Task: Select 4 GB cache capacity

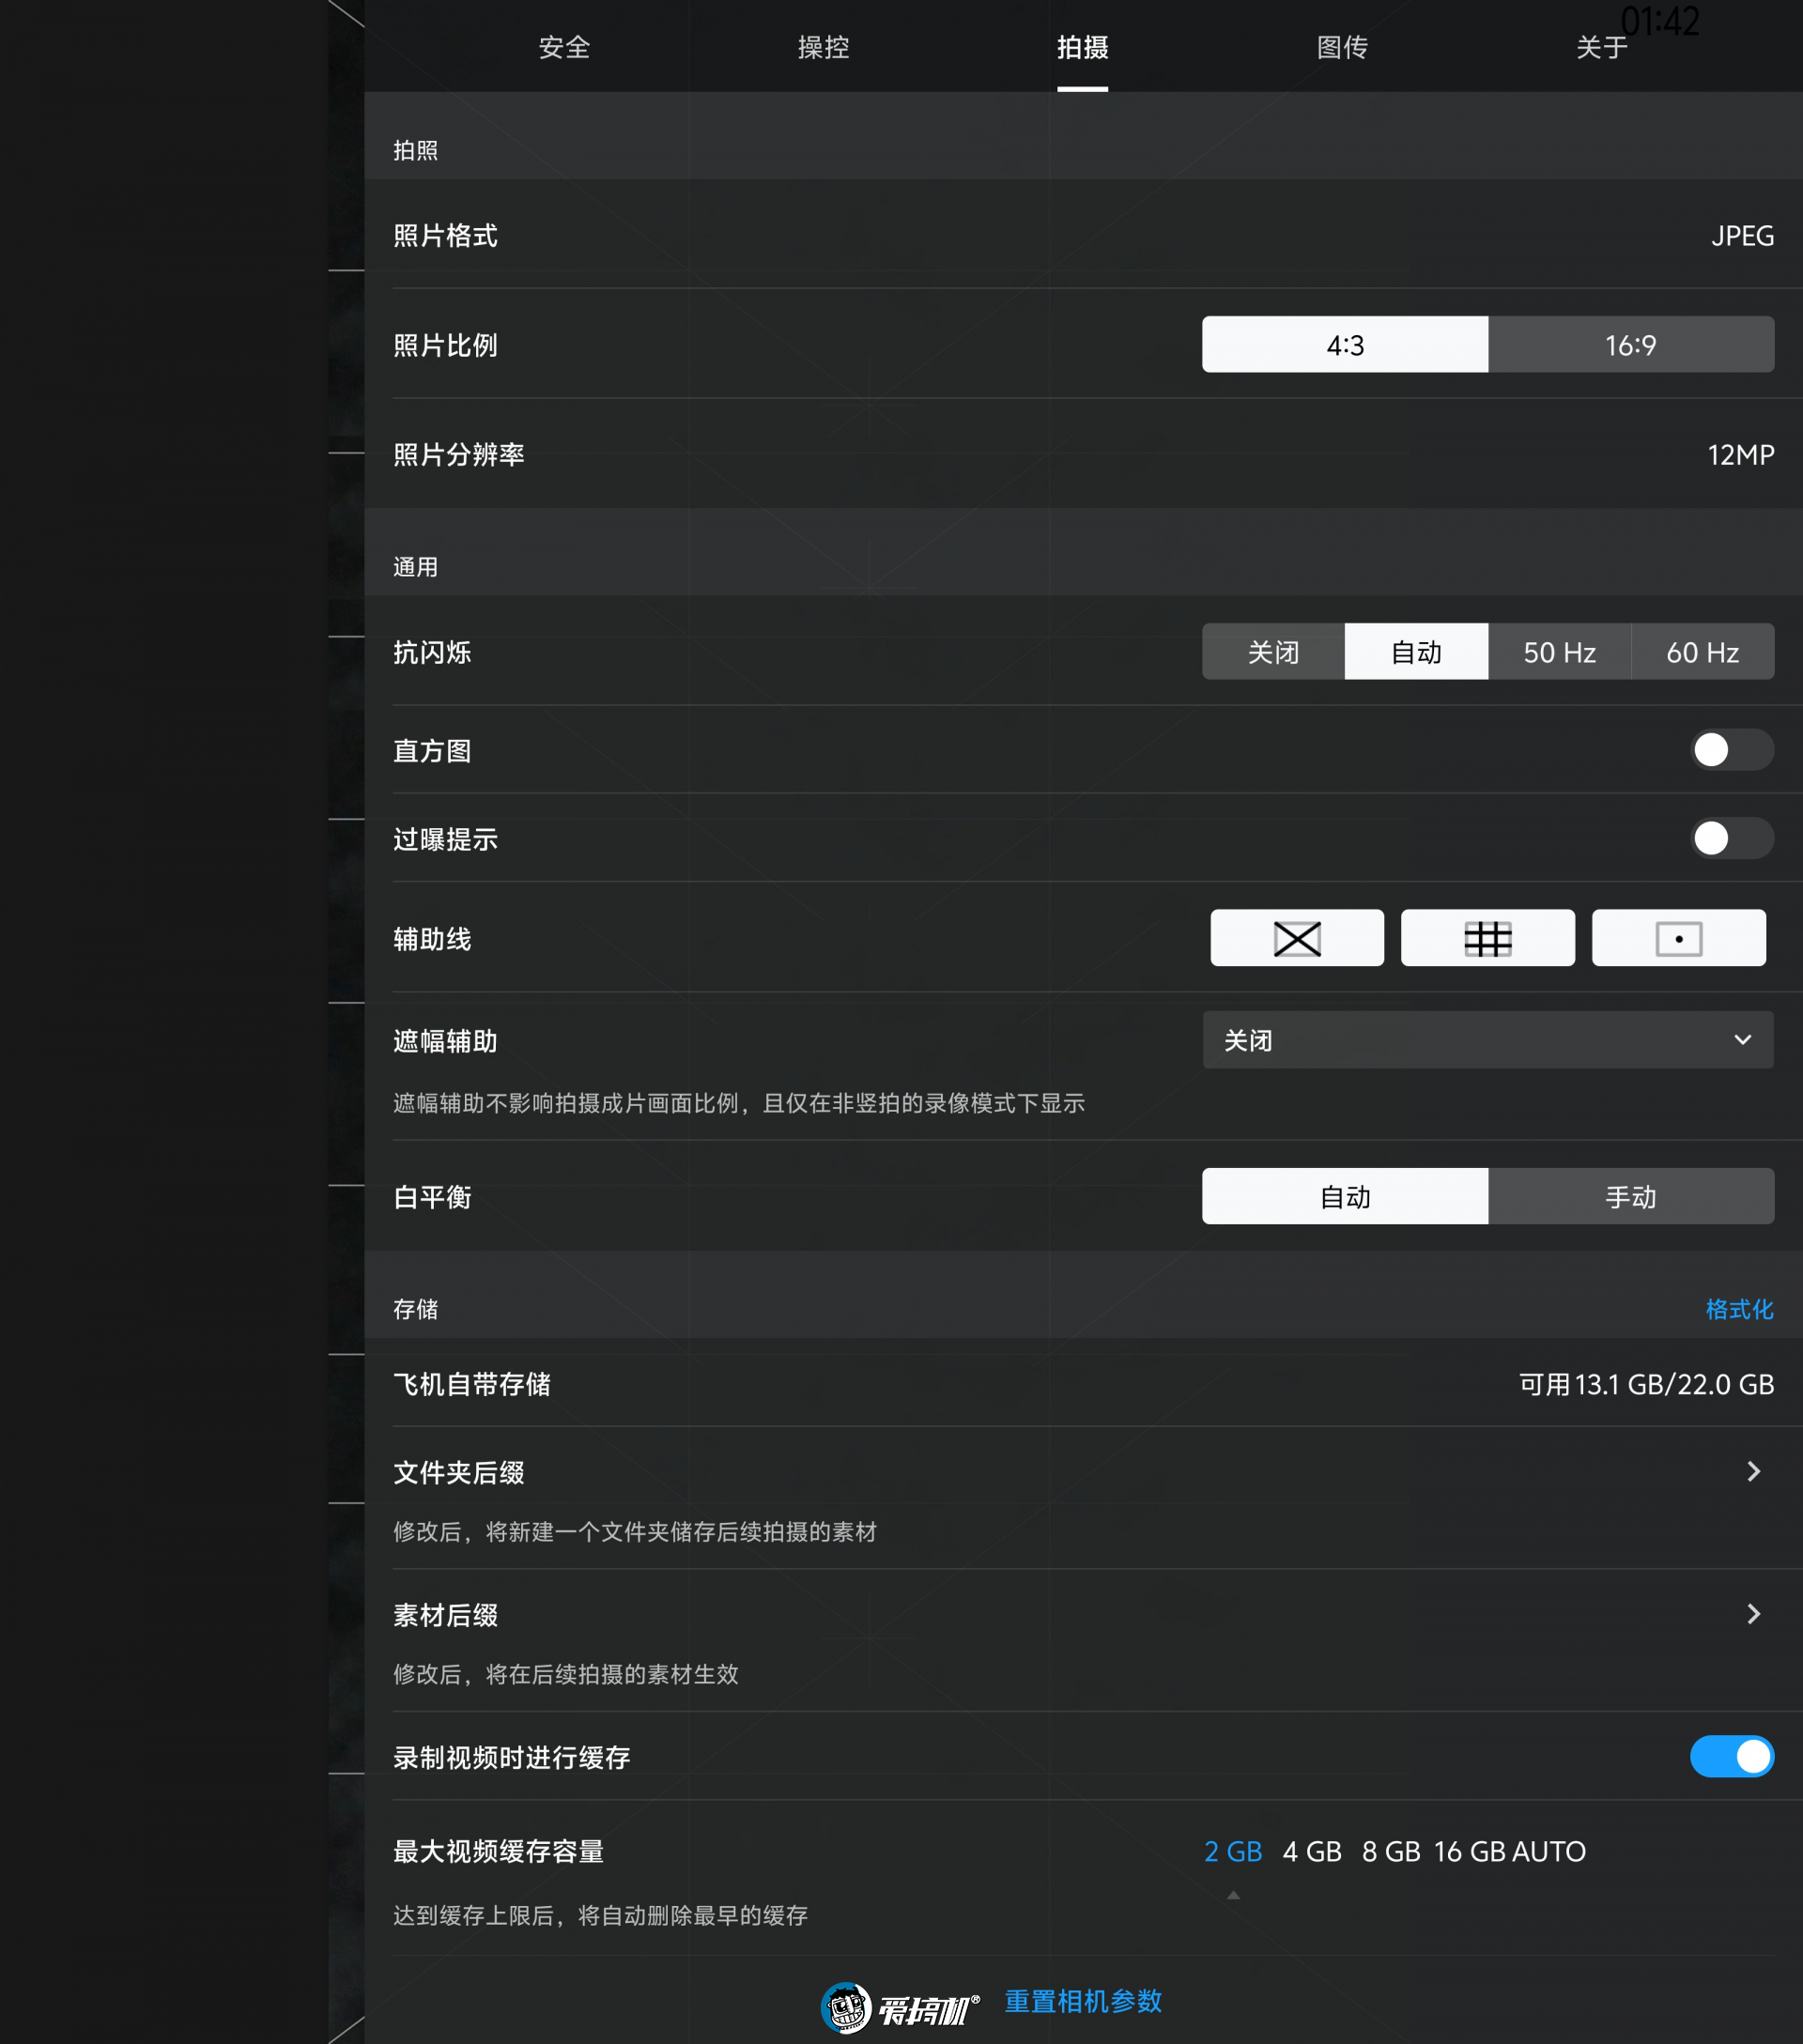Action: click(1312, 1852)
